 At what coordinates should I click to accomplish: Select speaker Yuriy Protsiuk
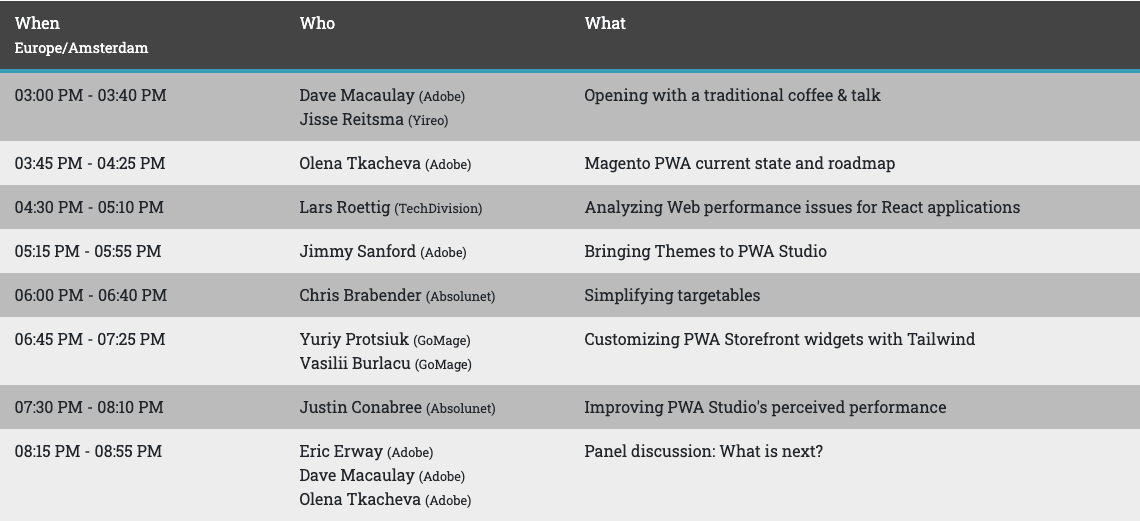click(354, 339)
